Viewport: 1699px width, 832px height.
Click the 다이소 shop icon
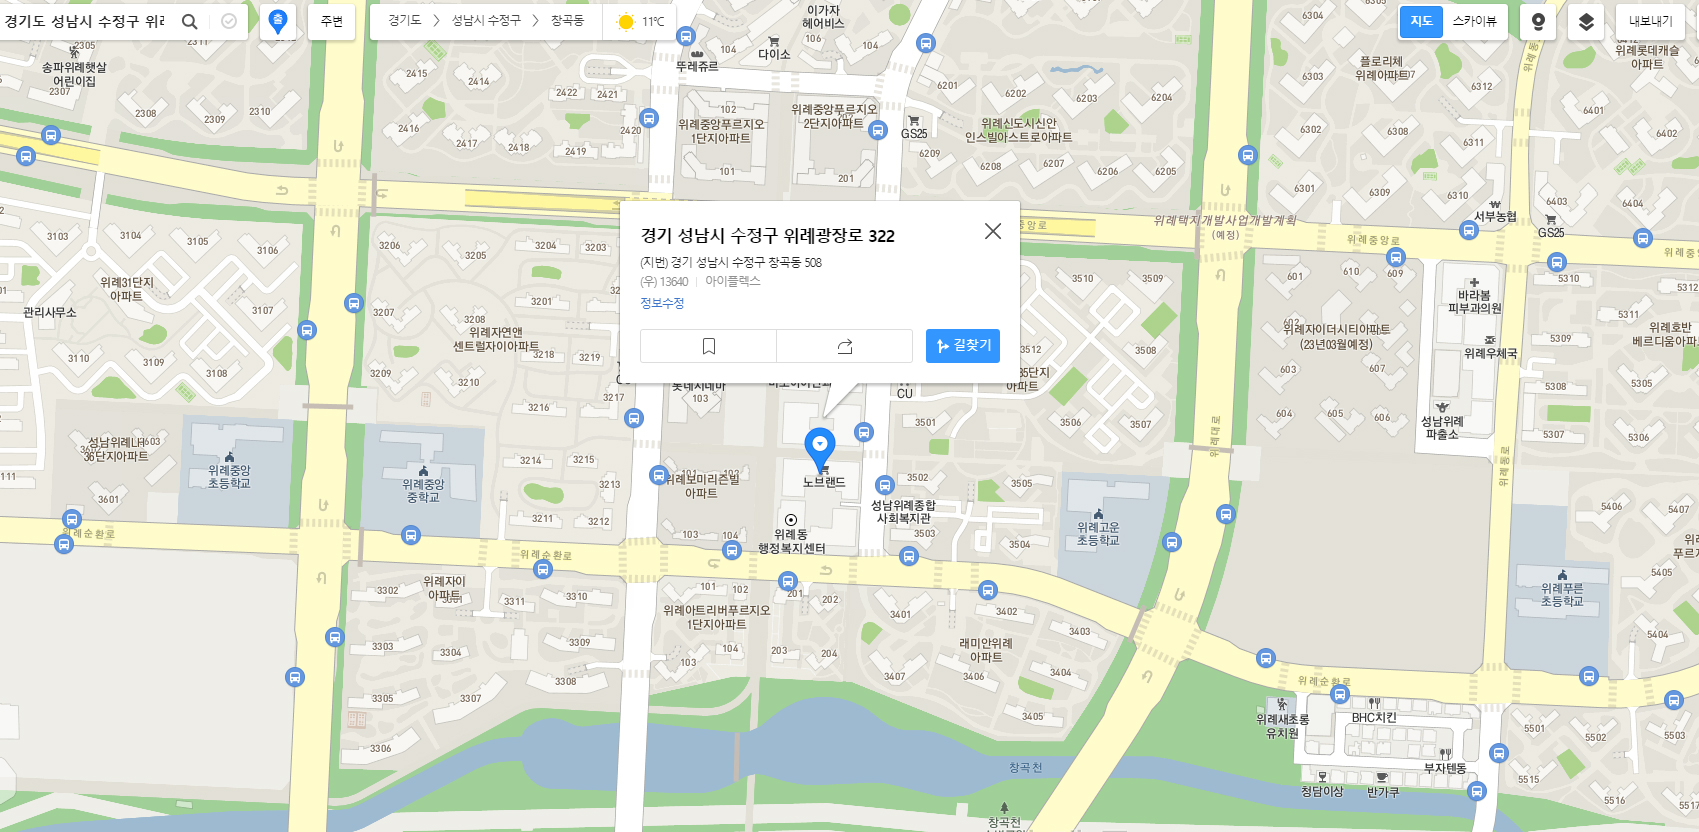(774, 41)
